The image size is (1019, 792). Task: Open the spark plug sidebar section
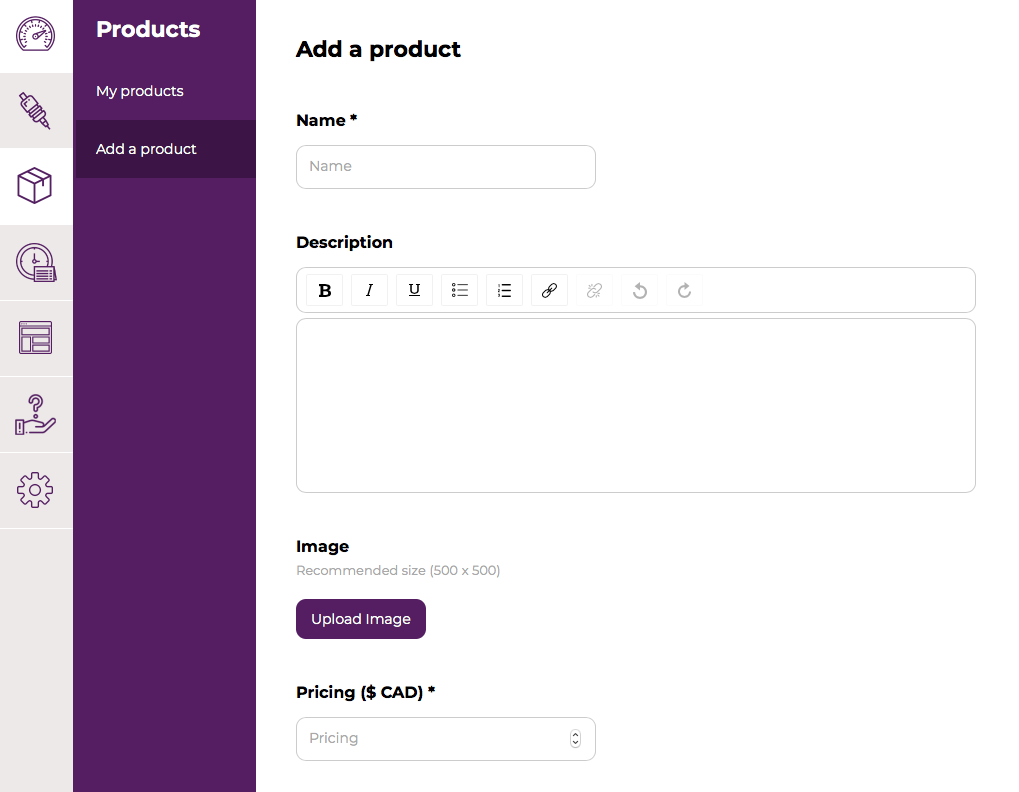(35, 110)
